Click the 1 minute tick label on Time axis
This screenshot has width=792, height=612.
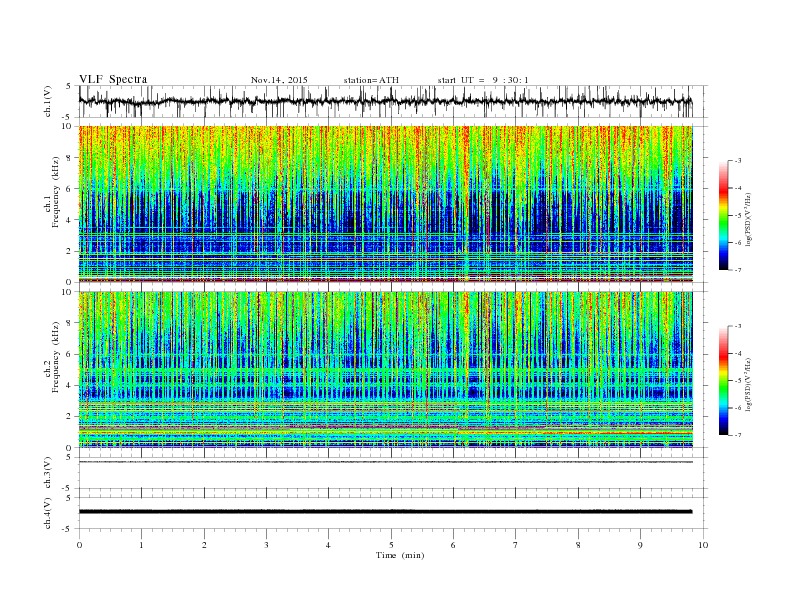[x=141, y=545]
